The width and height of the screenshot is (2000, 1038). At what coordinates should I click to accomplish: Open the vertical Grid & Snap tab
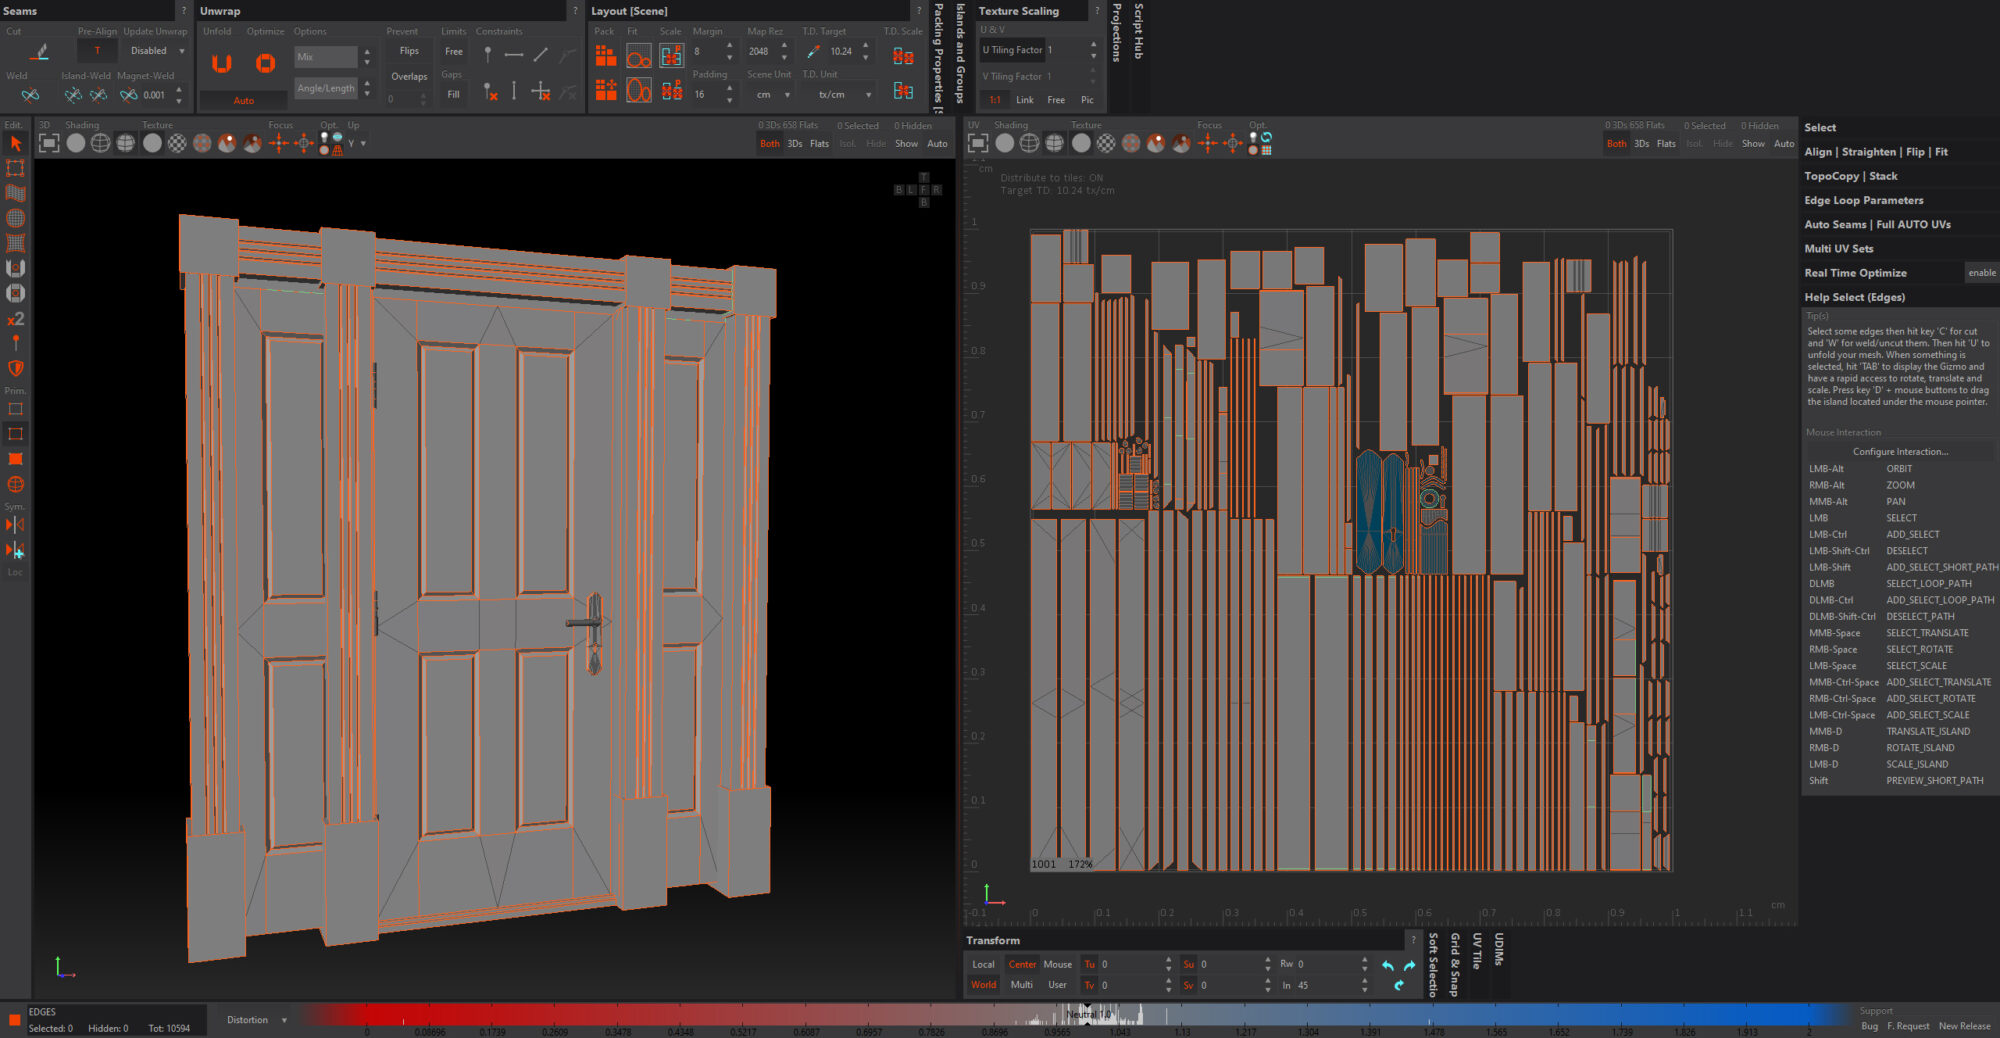1455,965
